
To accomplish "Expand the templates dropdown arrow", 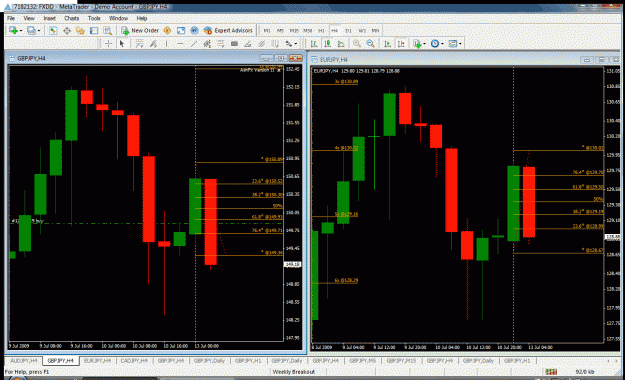I will pos(460,44).
